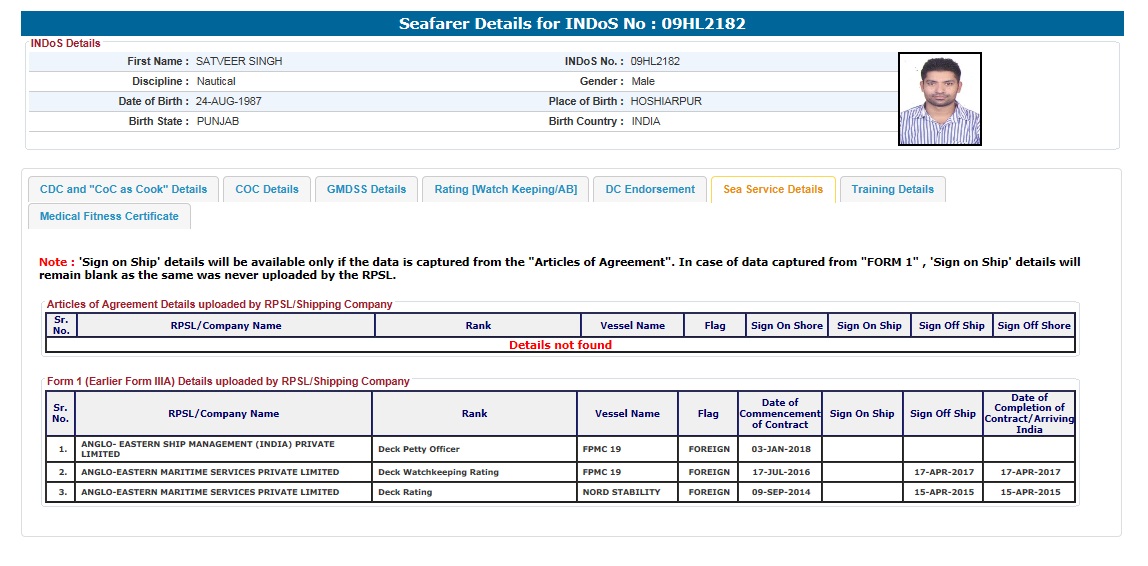
Task: Click the RPSL/Company Name header in Articles table
Action: (226, 325)
